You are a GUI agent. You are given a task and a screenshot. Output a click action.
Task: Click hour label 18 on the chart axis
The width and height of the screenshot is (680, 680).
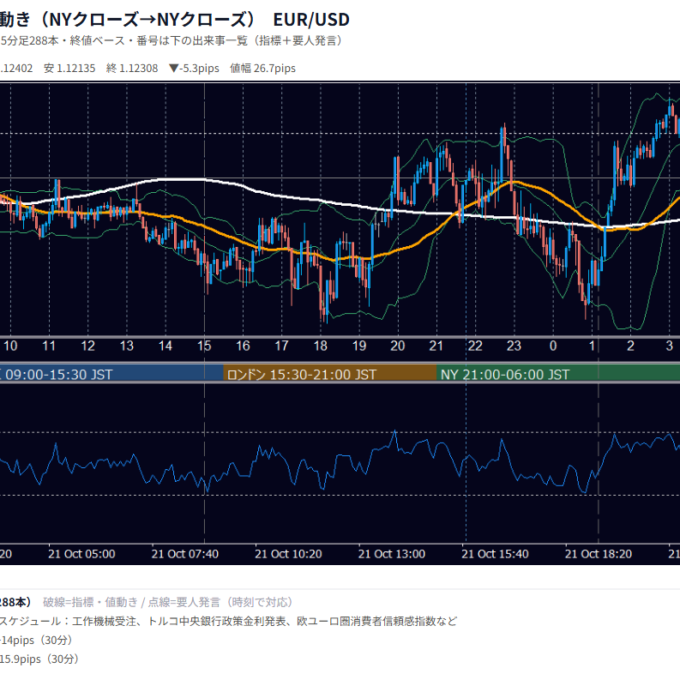point(320,346)
